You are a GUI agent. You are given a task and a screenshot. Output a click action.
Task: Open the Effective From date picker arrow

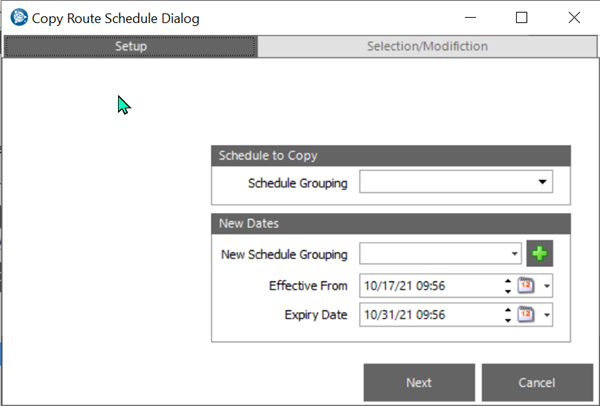(x=546, y=285)
